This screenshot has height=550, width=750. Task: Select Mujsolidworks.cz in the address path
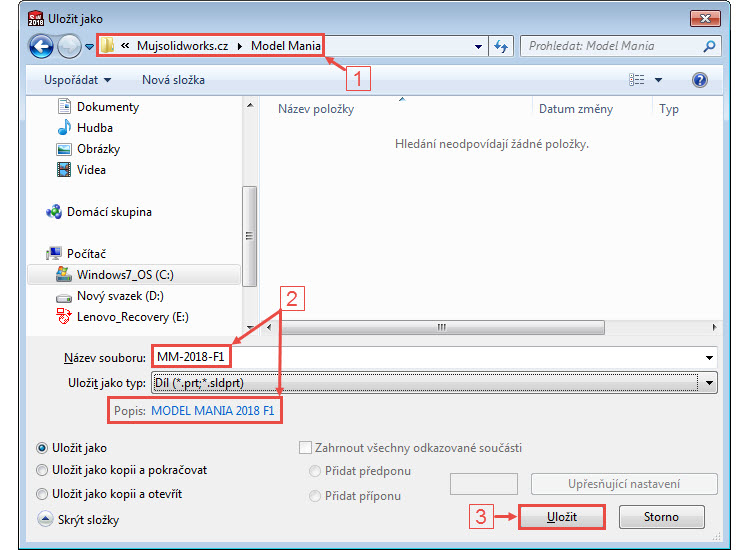[x=182, y=46]
